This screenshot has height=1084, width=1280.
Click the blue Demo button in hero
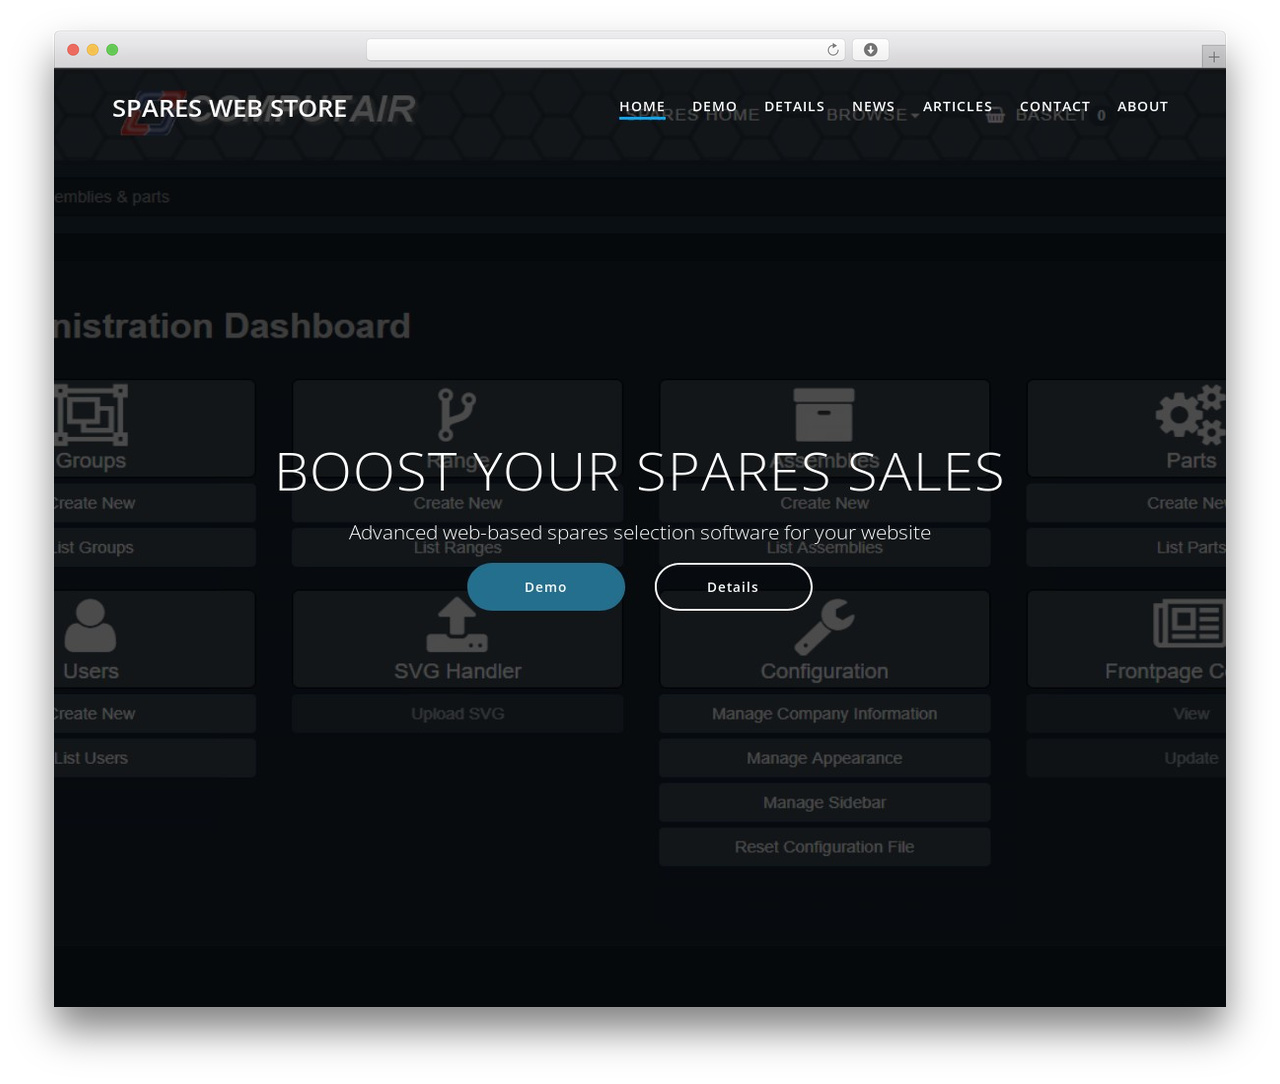[546, 587]
